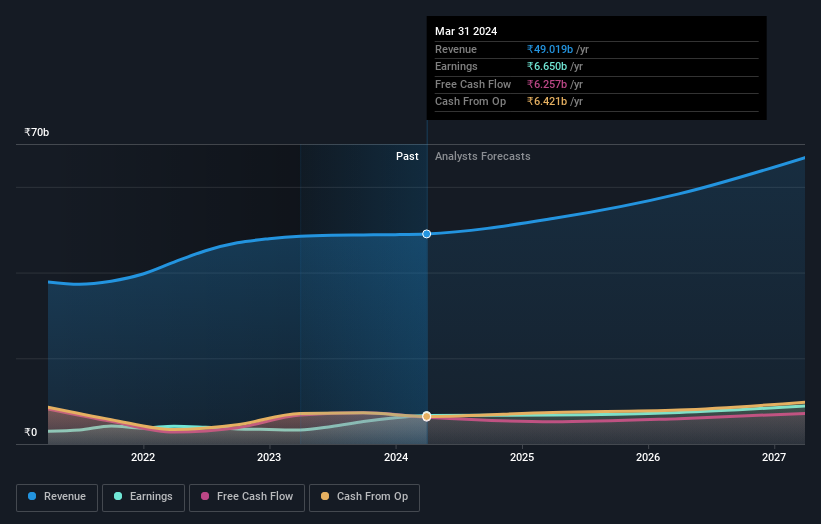The width and height of the screenshot is (821, 524).
Task: Click the ₹0 y-axis label
Action: click(x=31, y=432)
